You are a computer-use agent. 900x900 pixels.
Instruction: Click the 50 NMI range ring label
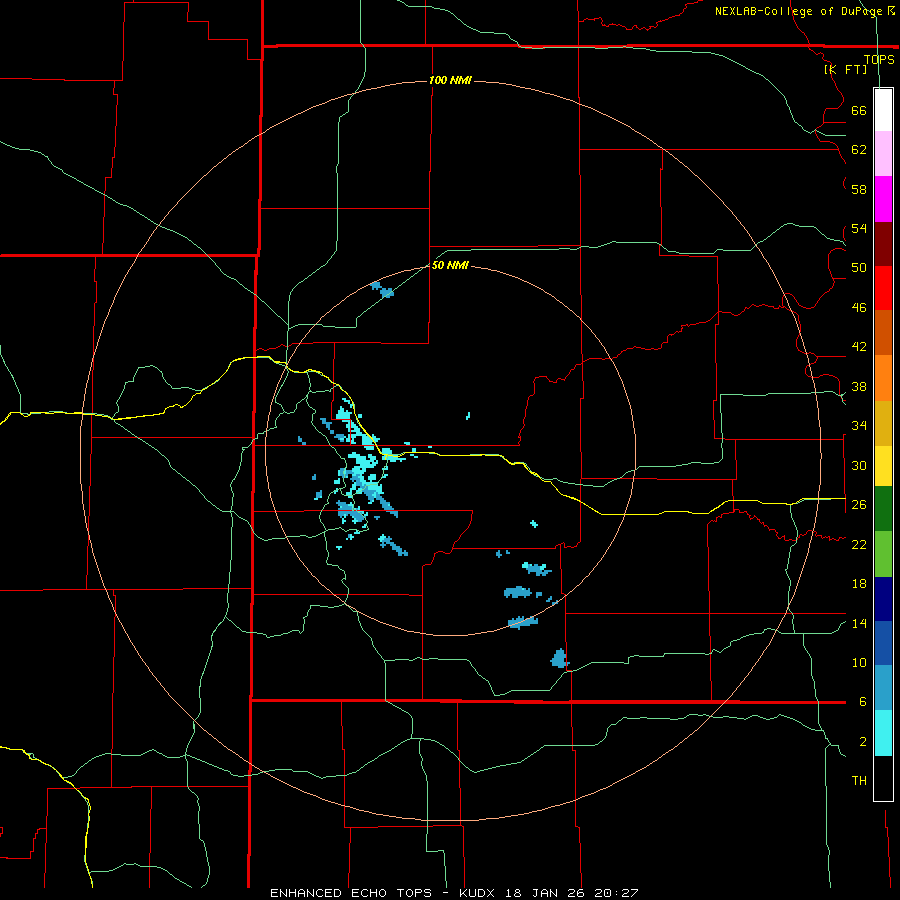coord(450,265)
